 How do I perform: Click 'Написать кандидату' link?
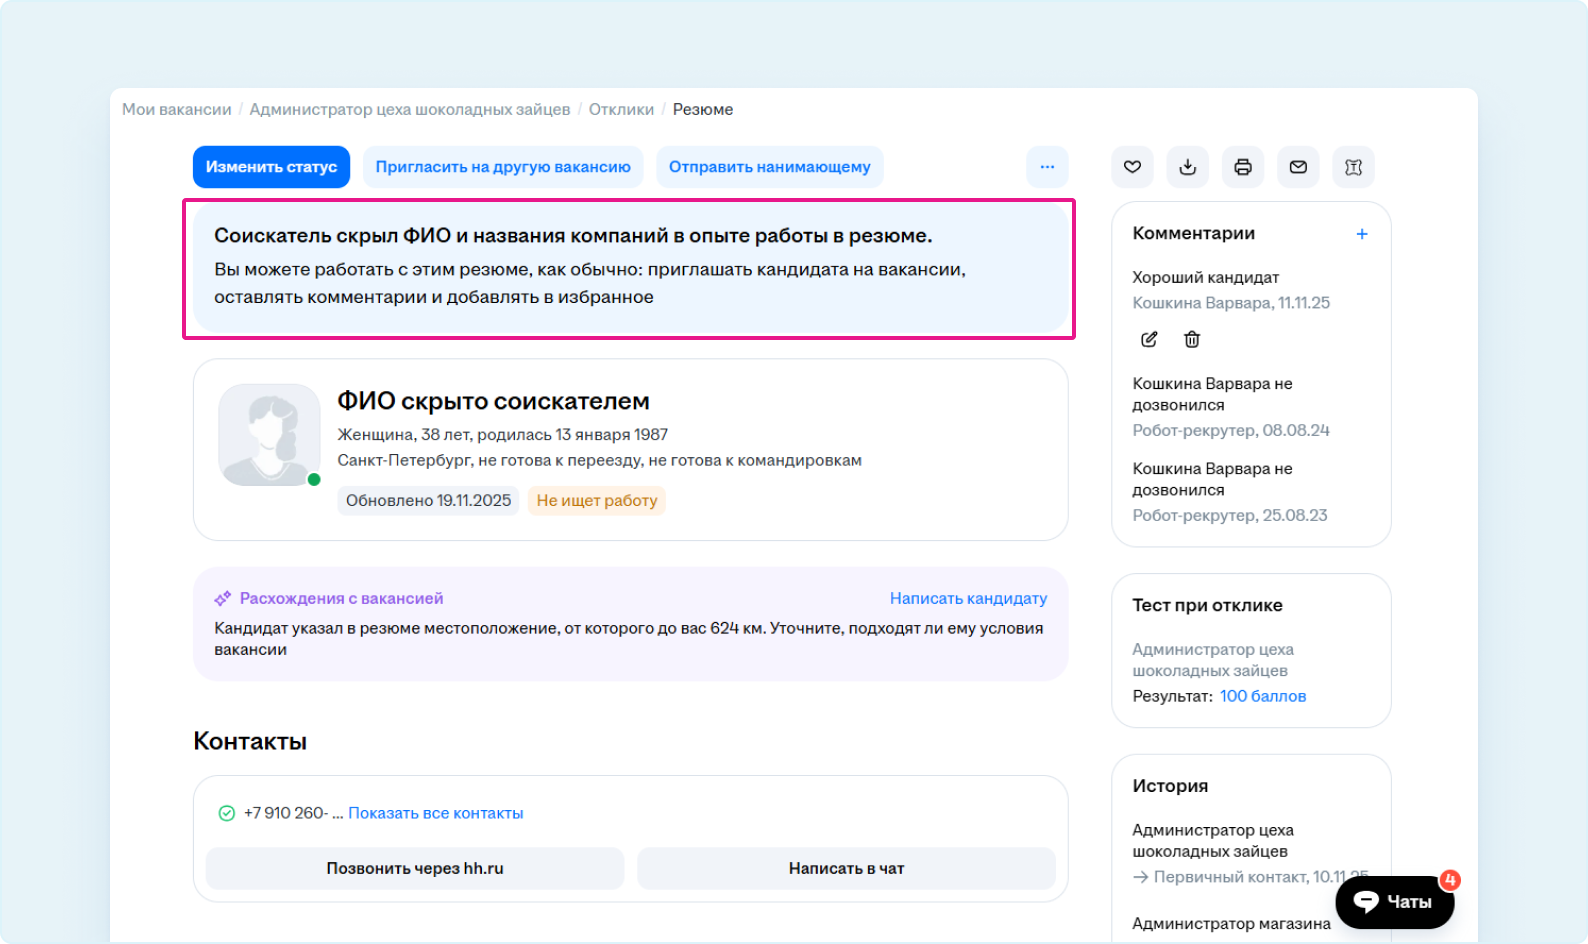968,598
